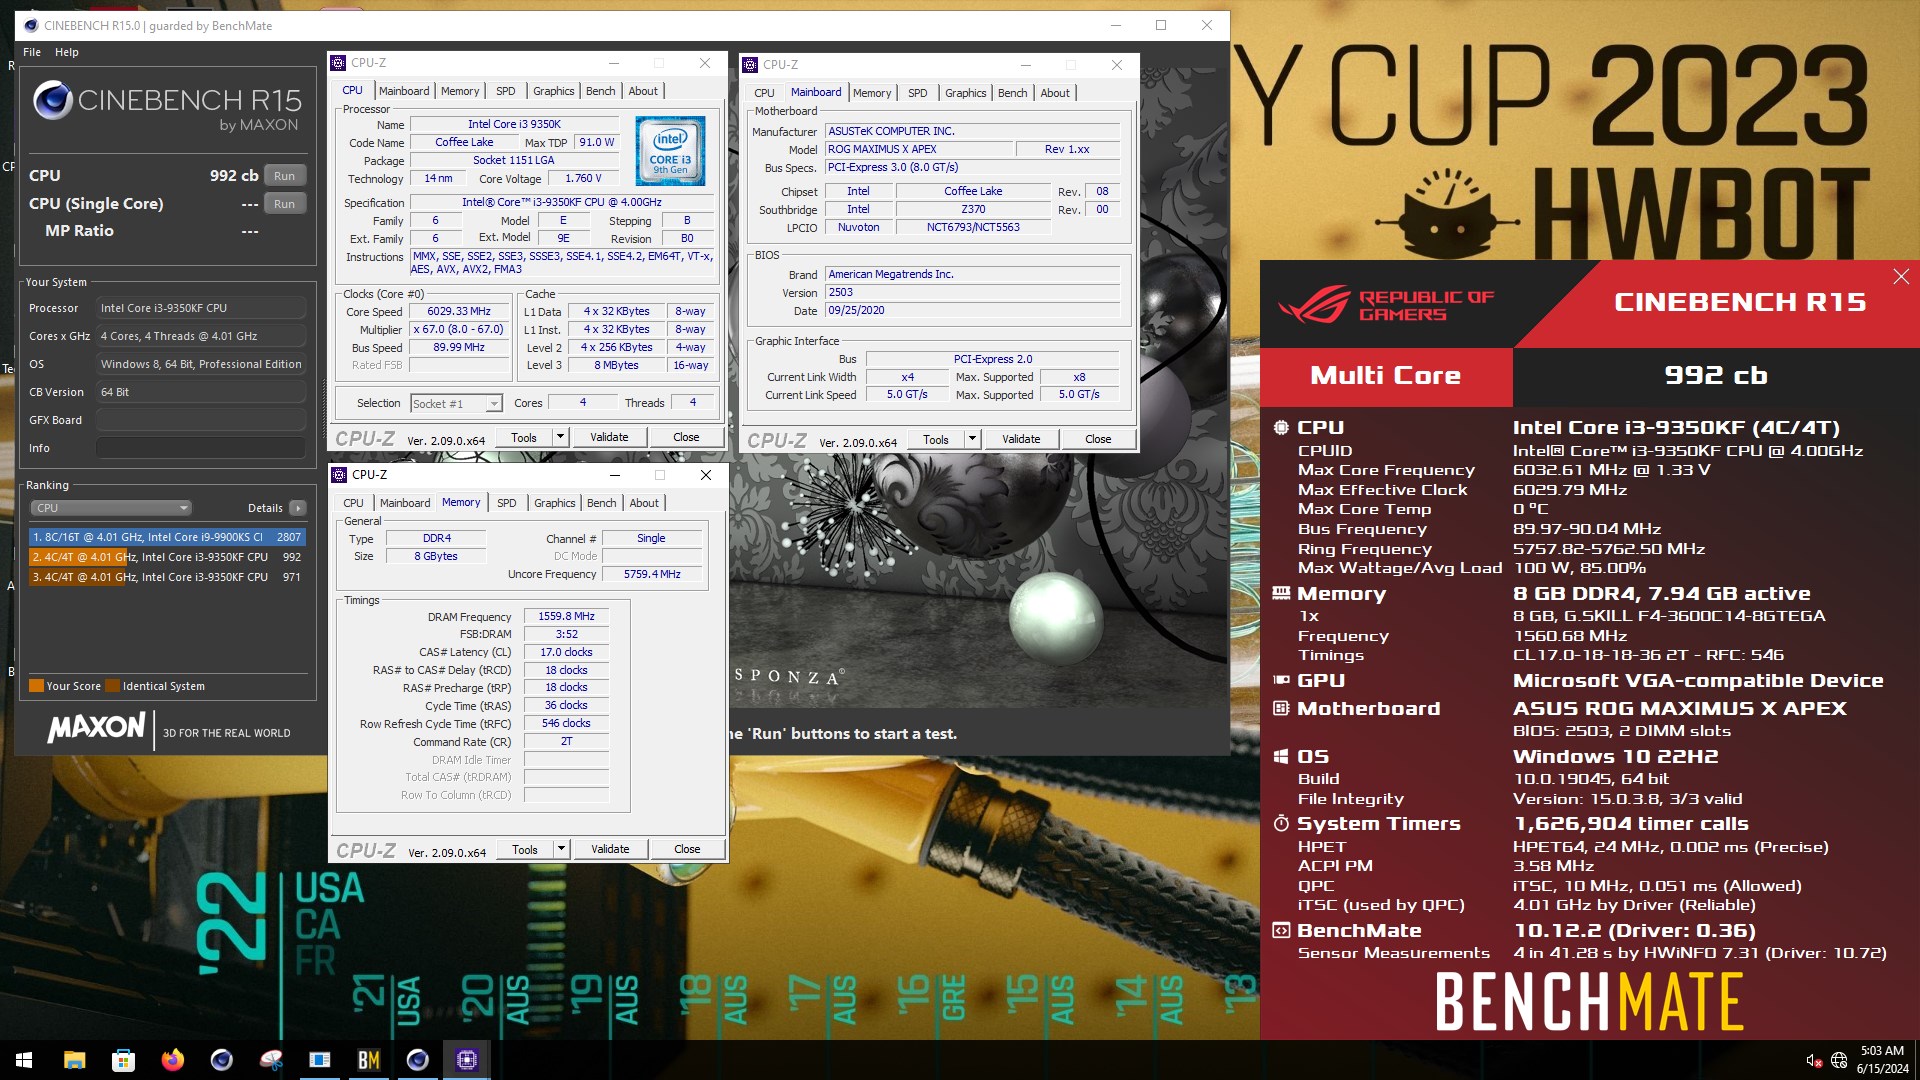
Task: Switch to CPU-Z purple taskbar icon
Action: [x=467, y=1060]
